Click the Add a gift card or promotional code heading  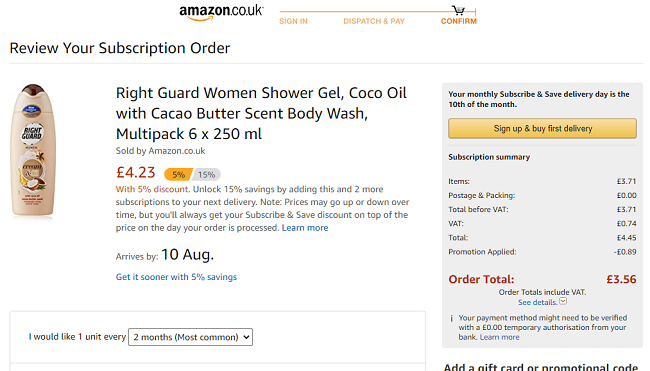click(x=541, y=367)
